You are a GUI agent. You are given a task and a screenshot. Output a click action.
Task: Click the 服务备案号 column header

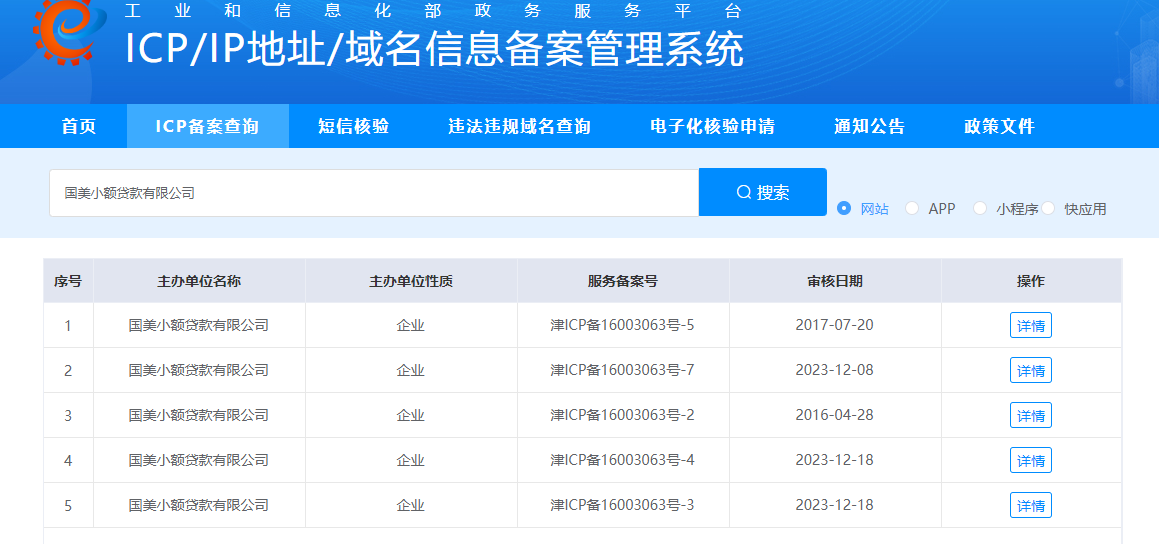(x=623, y=281)
